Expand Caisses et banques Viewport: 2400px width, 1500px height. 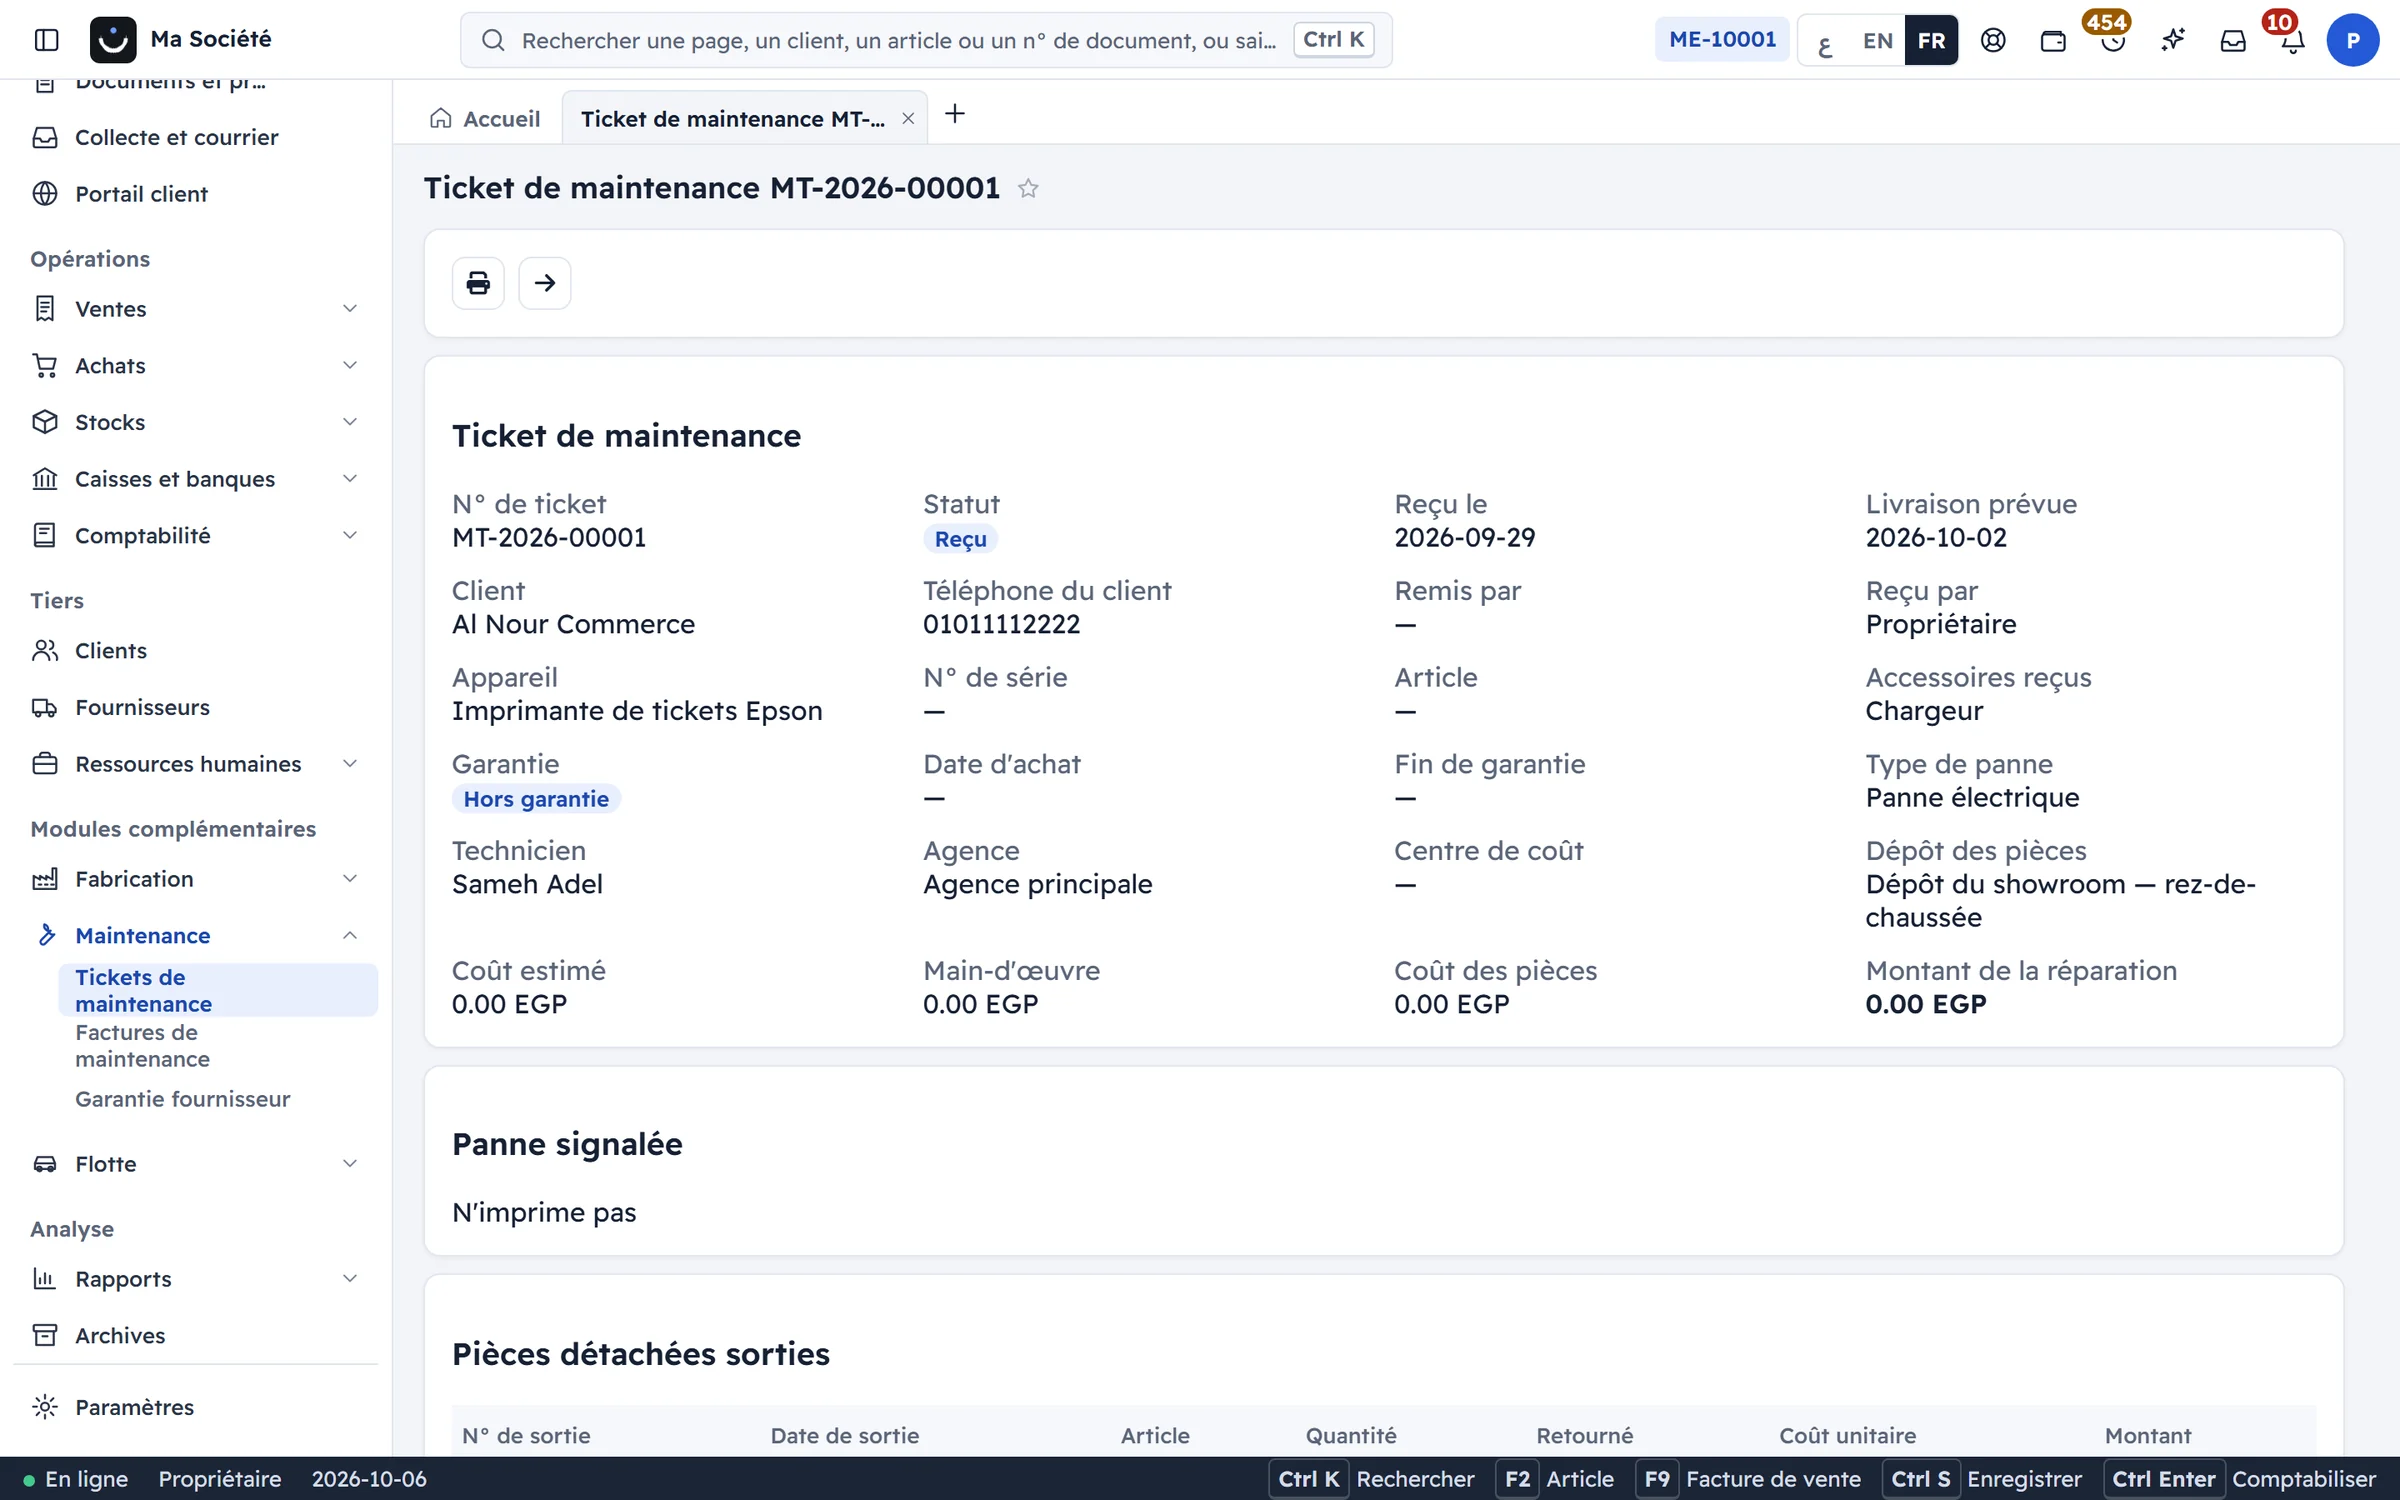point(195,479)
